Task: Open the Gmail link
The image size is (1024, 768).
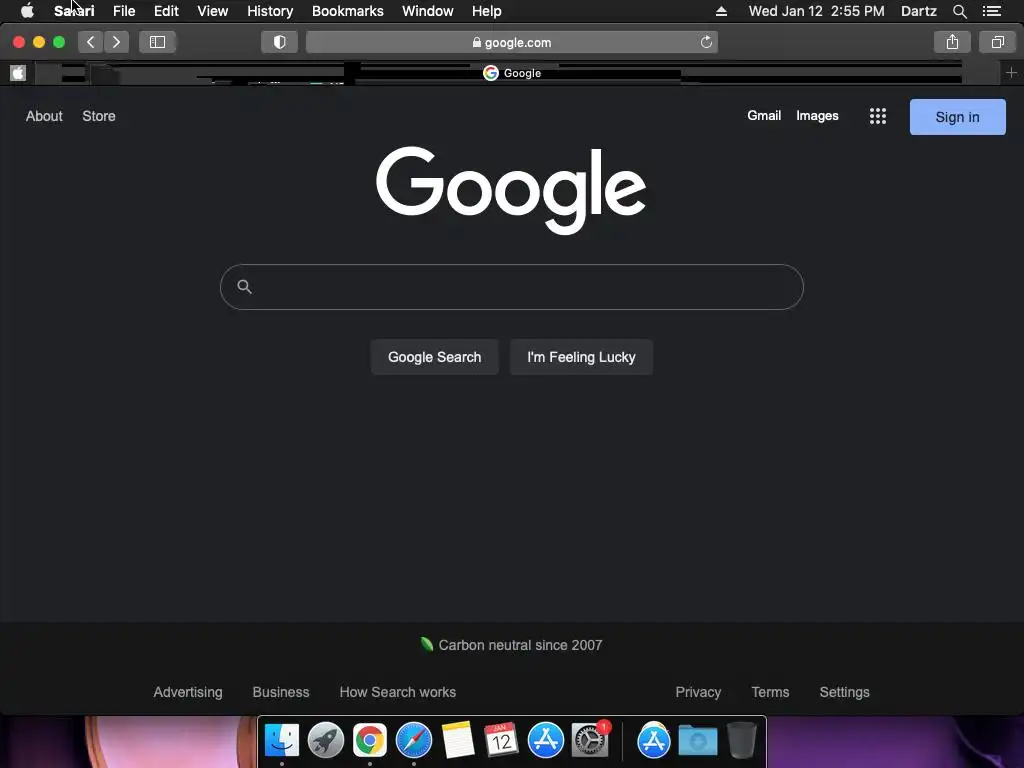Action: pos(764,116)
